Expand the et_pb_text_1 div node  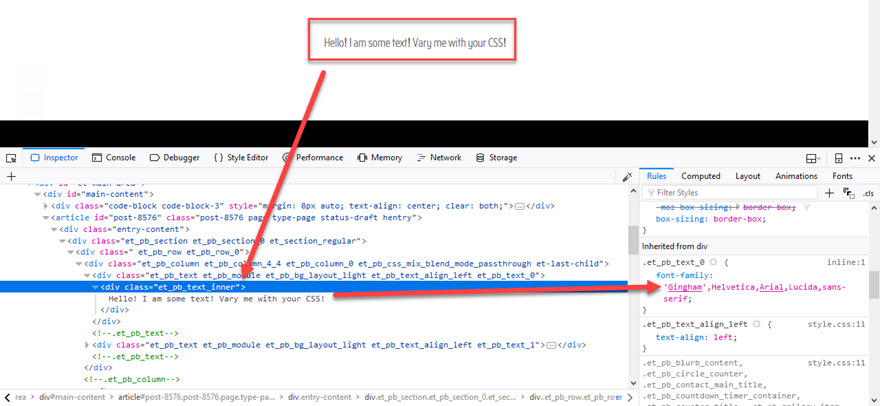coord(87,344)
